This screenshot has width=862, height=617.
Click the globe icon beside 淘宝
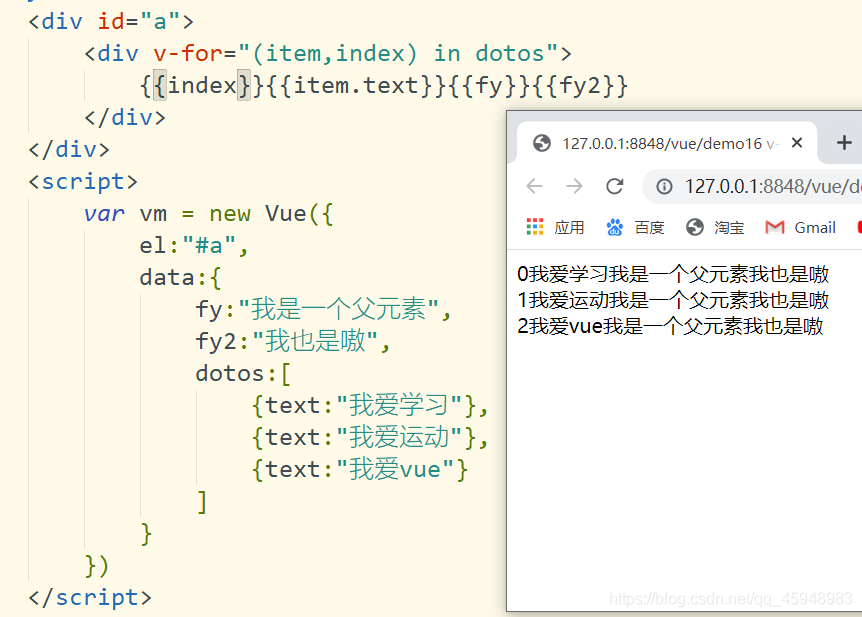[695, 227]
